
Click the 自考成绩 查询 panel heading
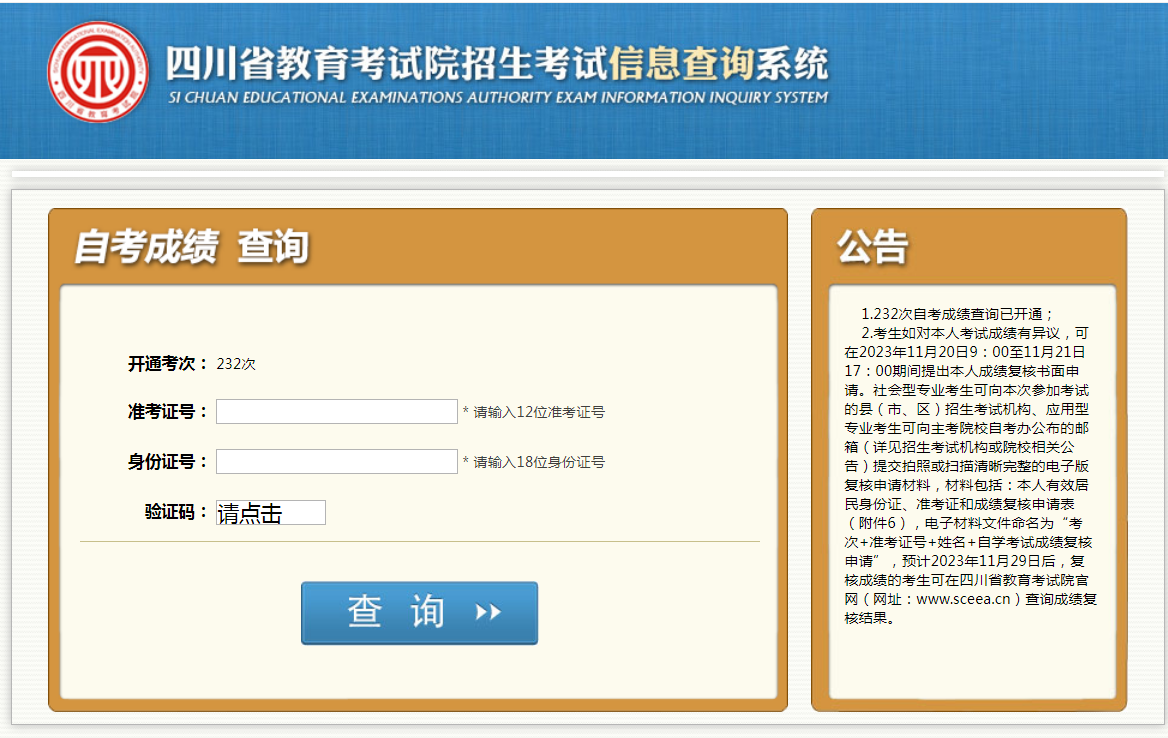pos(191,246)
